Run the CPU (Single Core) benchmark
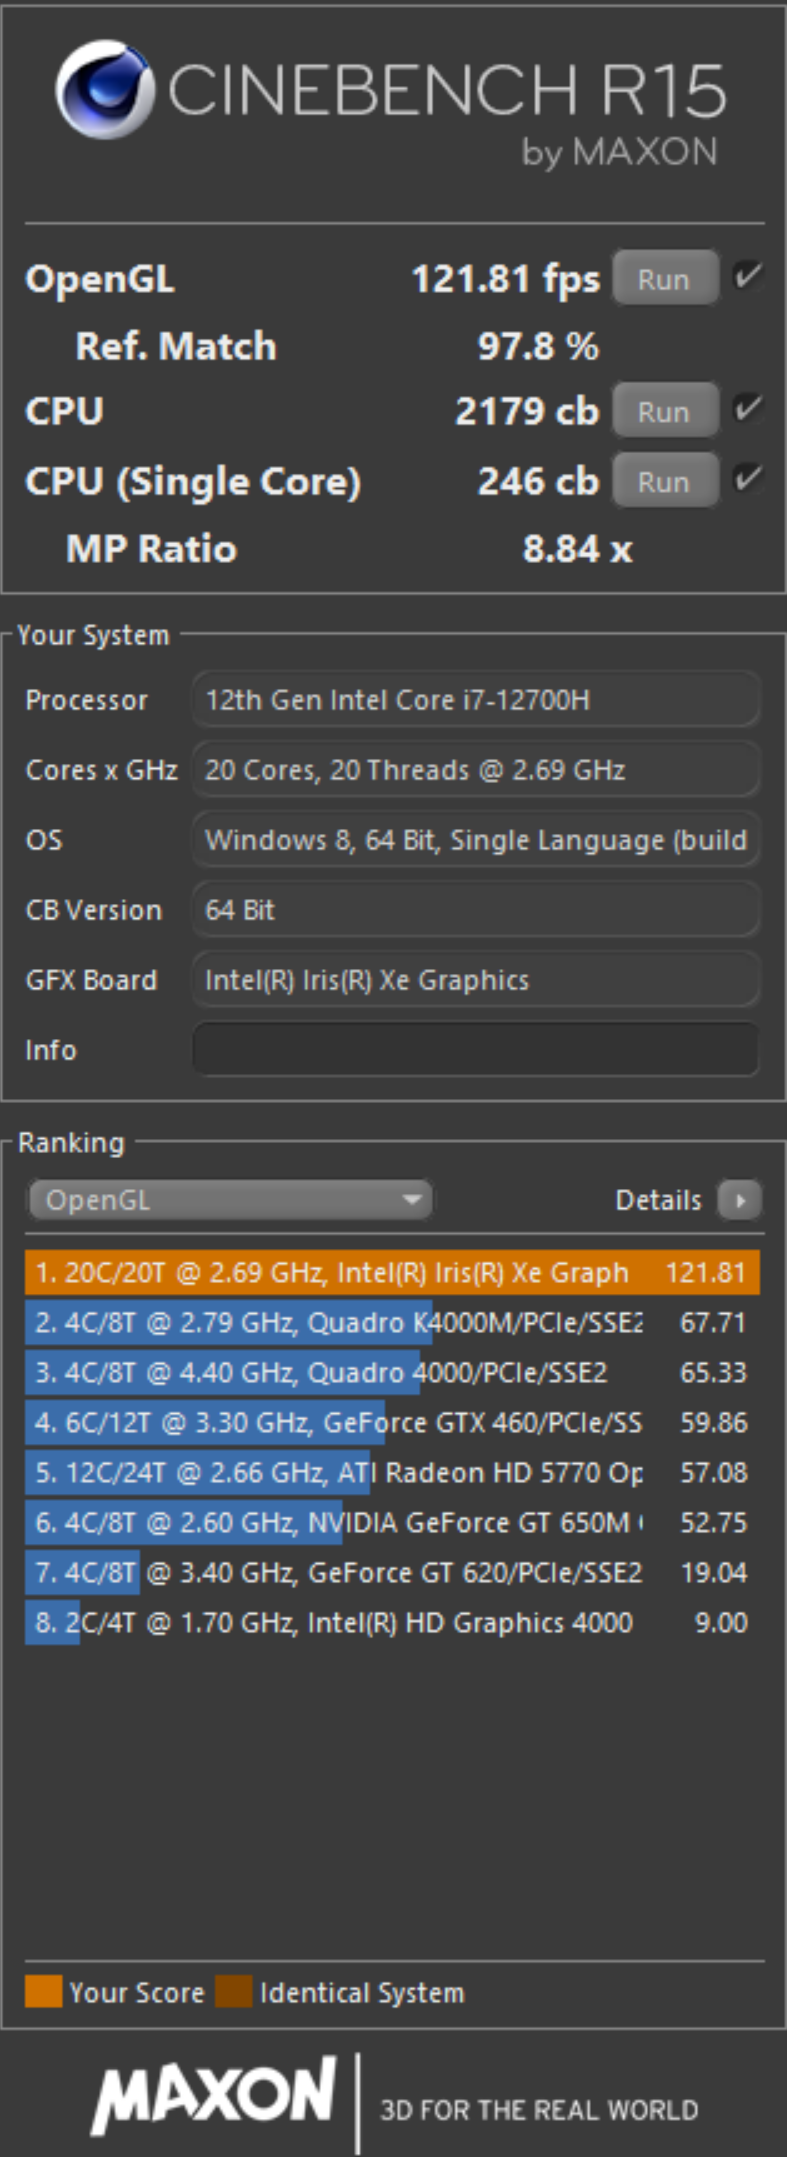The image size is (787, 2157). tap(665, 481)
